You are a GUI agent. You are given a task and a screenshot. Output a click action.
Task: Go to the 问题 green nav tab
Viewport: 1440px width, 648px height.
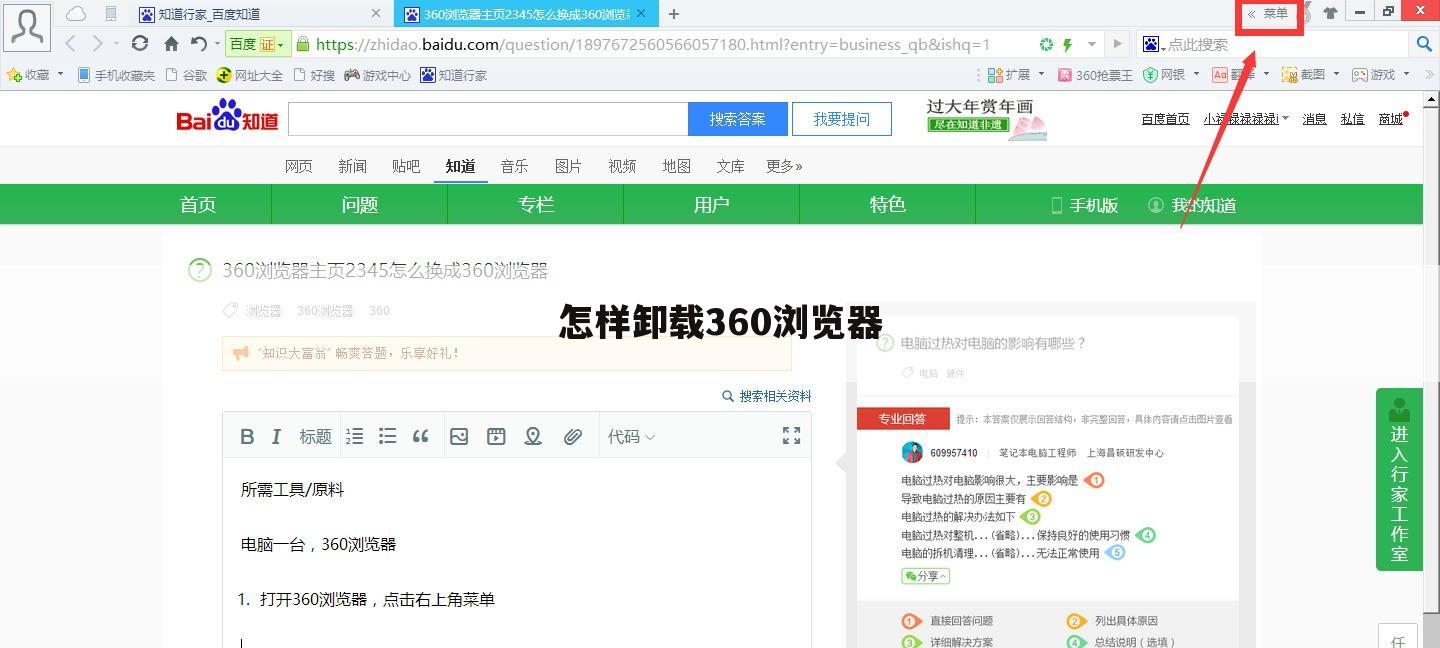pyautogui.click(x=360, y=204)
